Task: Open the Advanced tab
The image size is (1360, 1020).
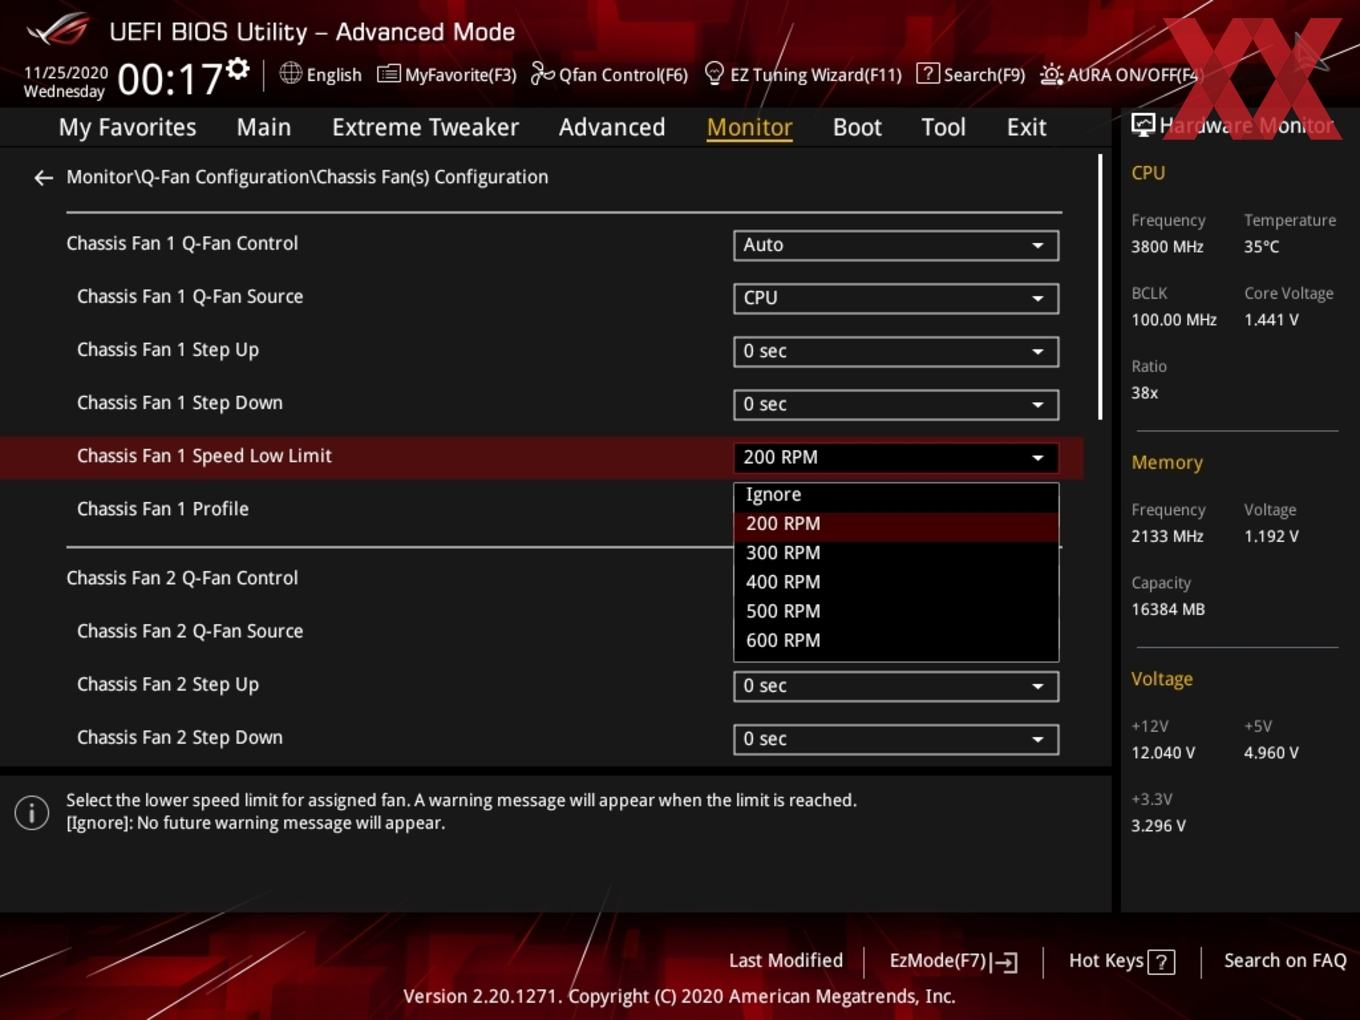Action: point(612,127)
